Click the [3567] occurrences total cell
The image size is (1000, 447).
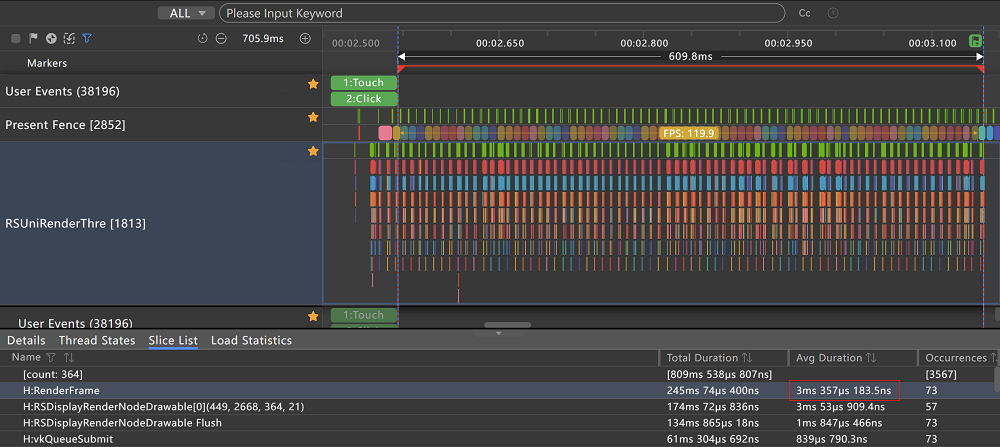tap(942, 374)
